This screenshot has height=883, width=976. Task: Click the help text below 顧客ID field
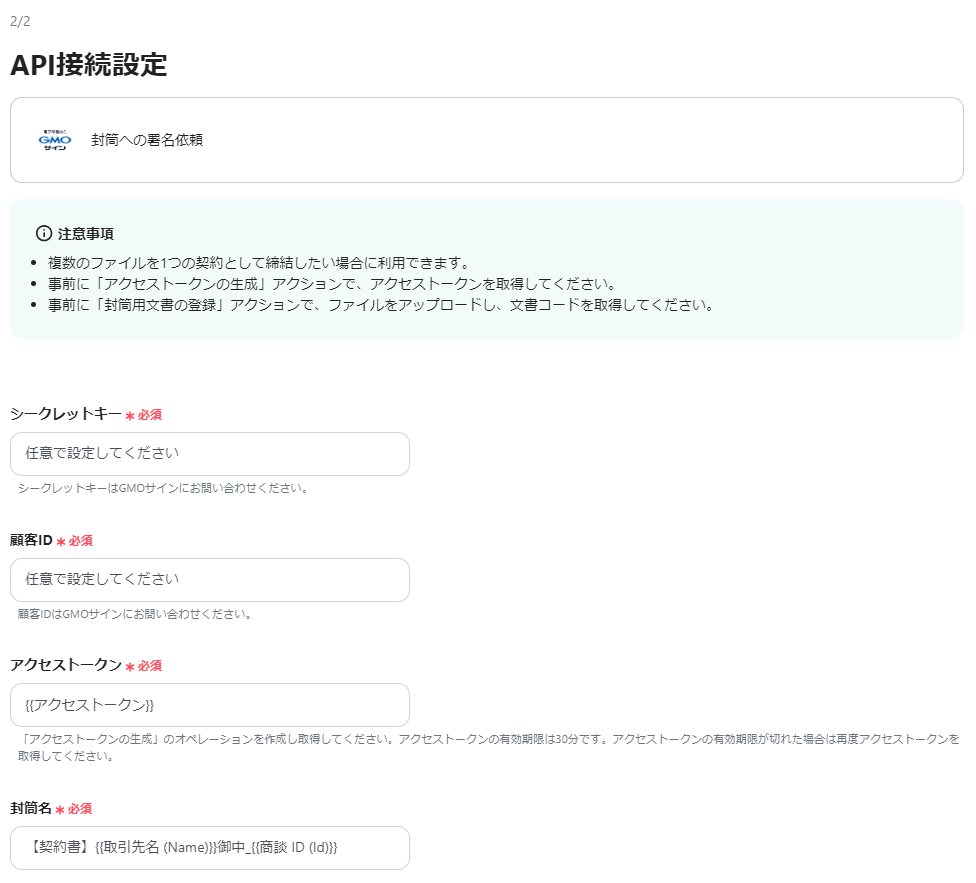pyautogui.click(x=135, y=614)
